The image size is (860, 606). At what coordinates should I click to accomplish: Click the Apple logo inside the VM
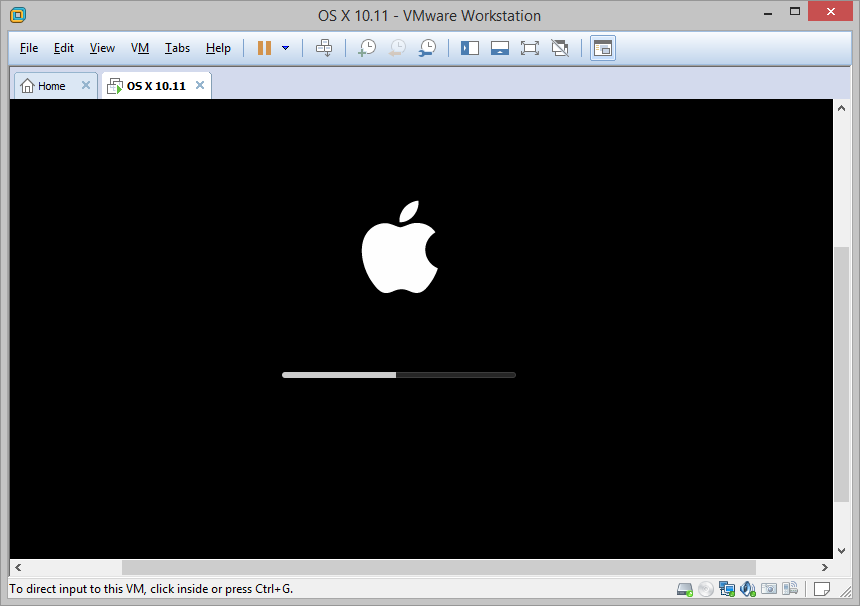pyautogui.click(x=400, y=247)
